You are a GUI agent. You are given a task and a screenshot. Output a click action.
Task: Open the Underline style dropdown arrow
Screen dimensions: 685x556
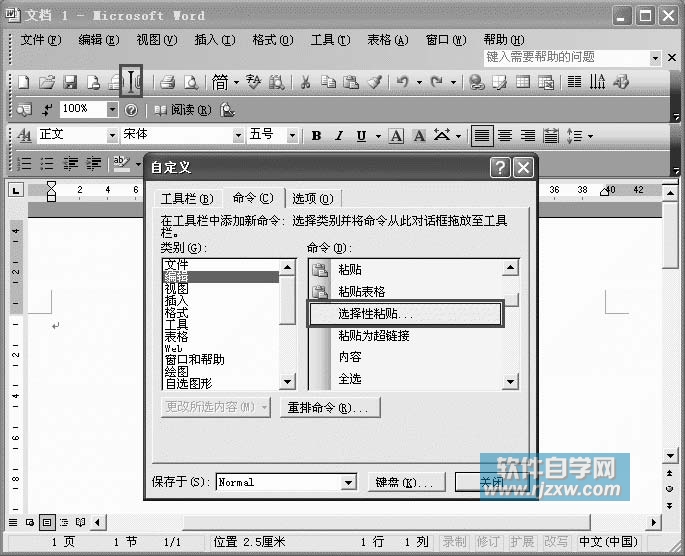[378, 136]
